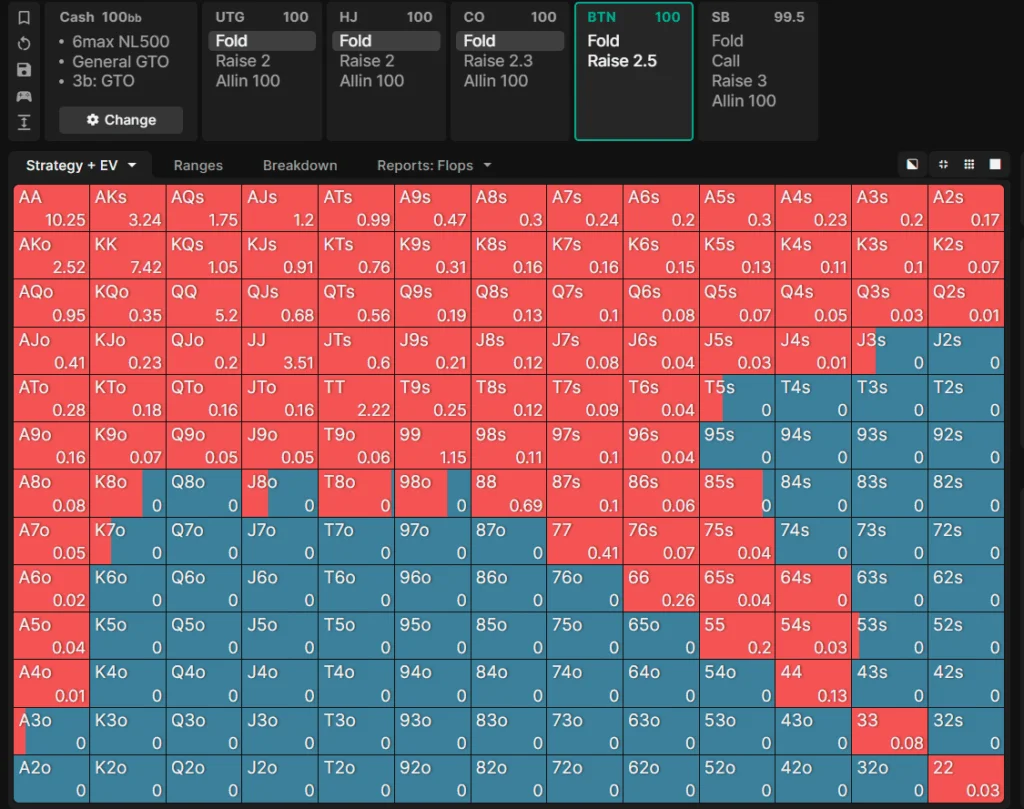This screenshot has height=809, width=1024.
Task: Choose Allin 100 for the CO position
Action: pyautogui.click(x=495, y=81)
